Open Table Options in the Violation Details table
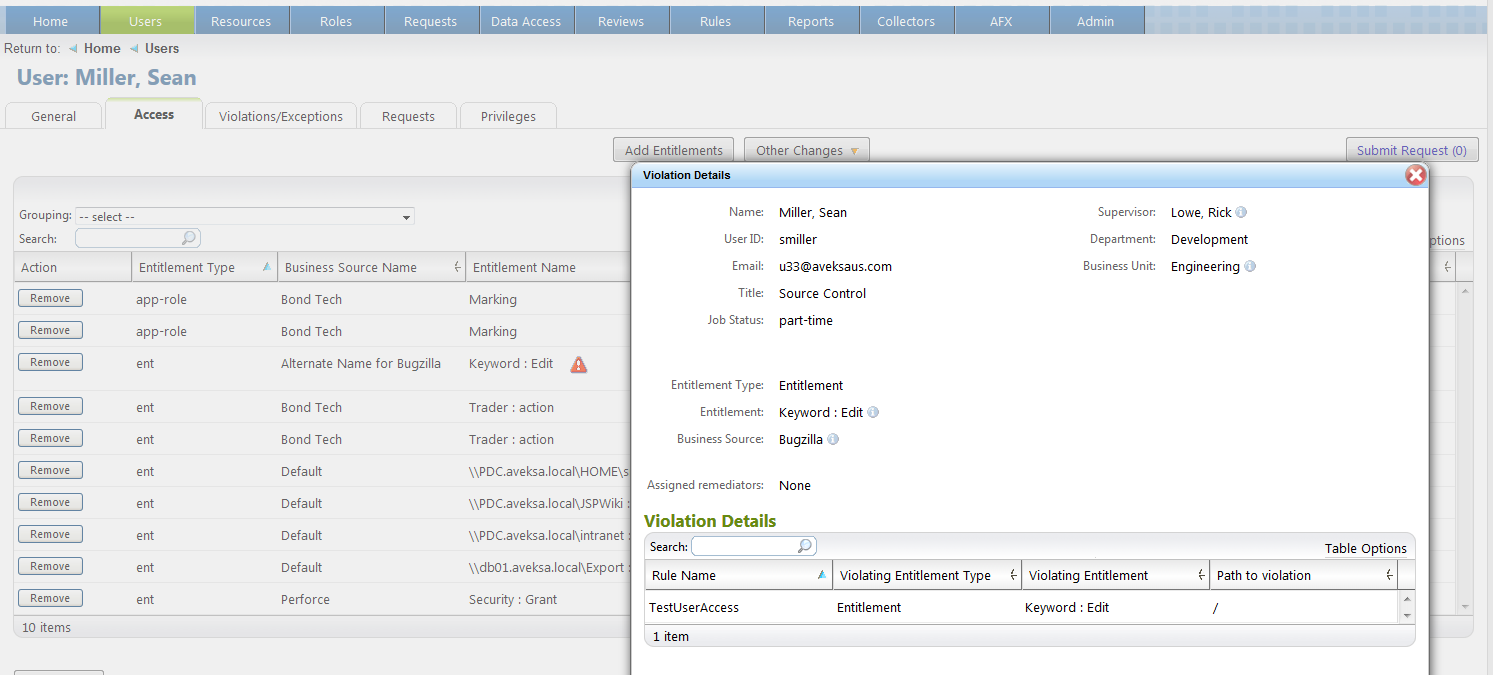 (x=1365, y=548)
